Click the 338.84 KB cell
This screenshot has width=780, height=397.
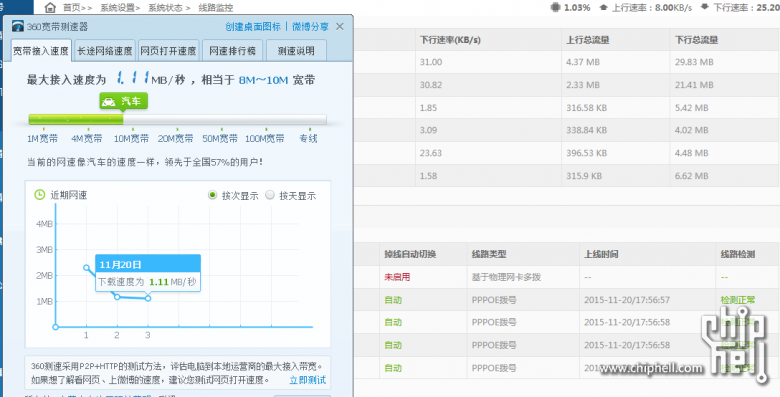point(586,130)
